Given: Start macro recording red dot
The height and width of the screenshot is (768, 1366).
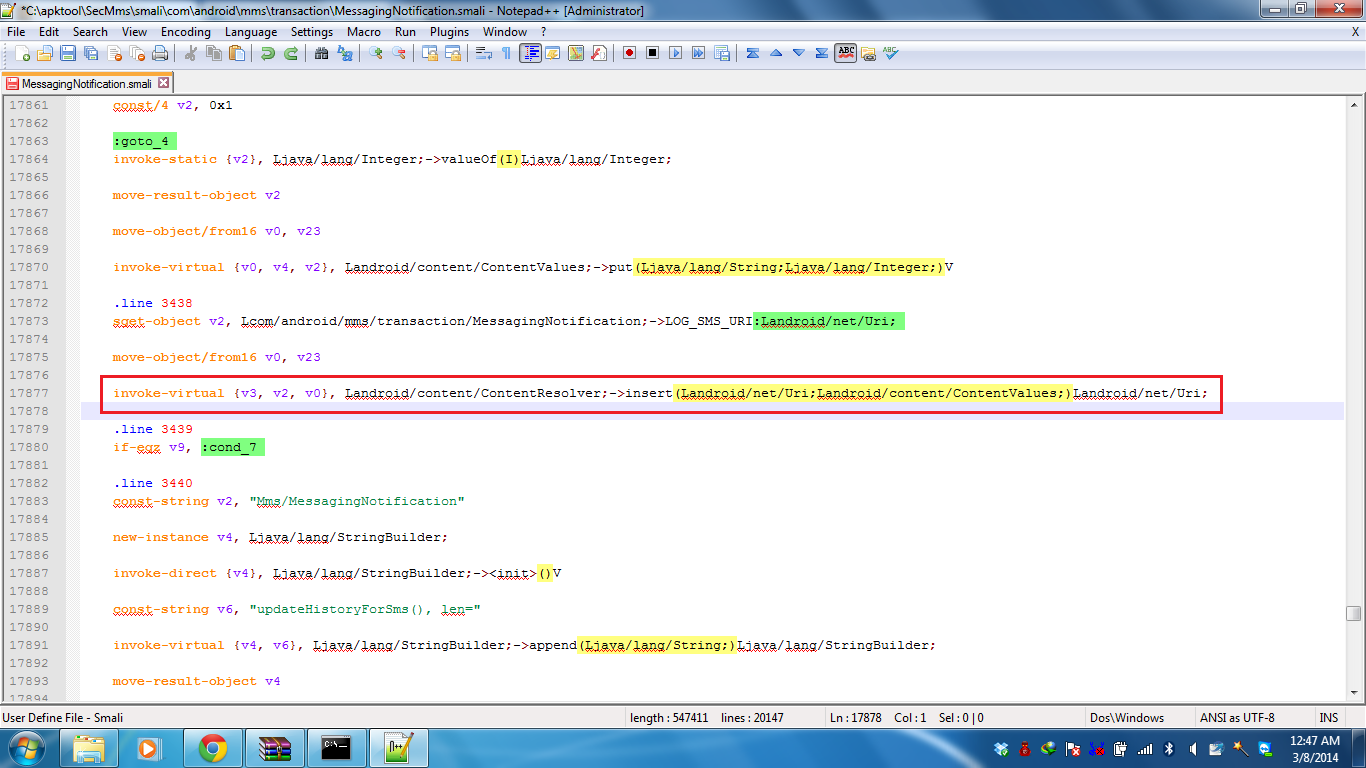Looking at the screenshot, I should 630,53.
